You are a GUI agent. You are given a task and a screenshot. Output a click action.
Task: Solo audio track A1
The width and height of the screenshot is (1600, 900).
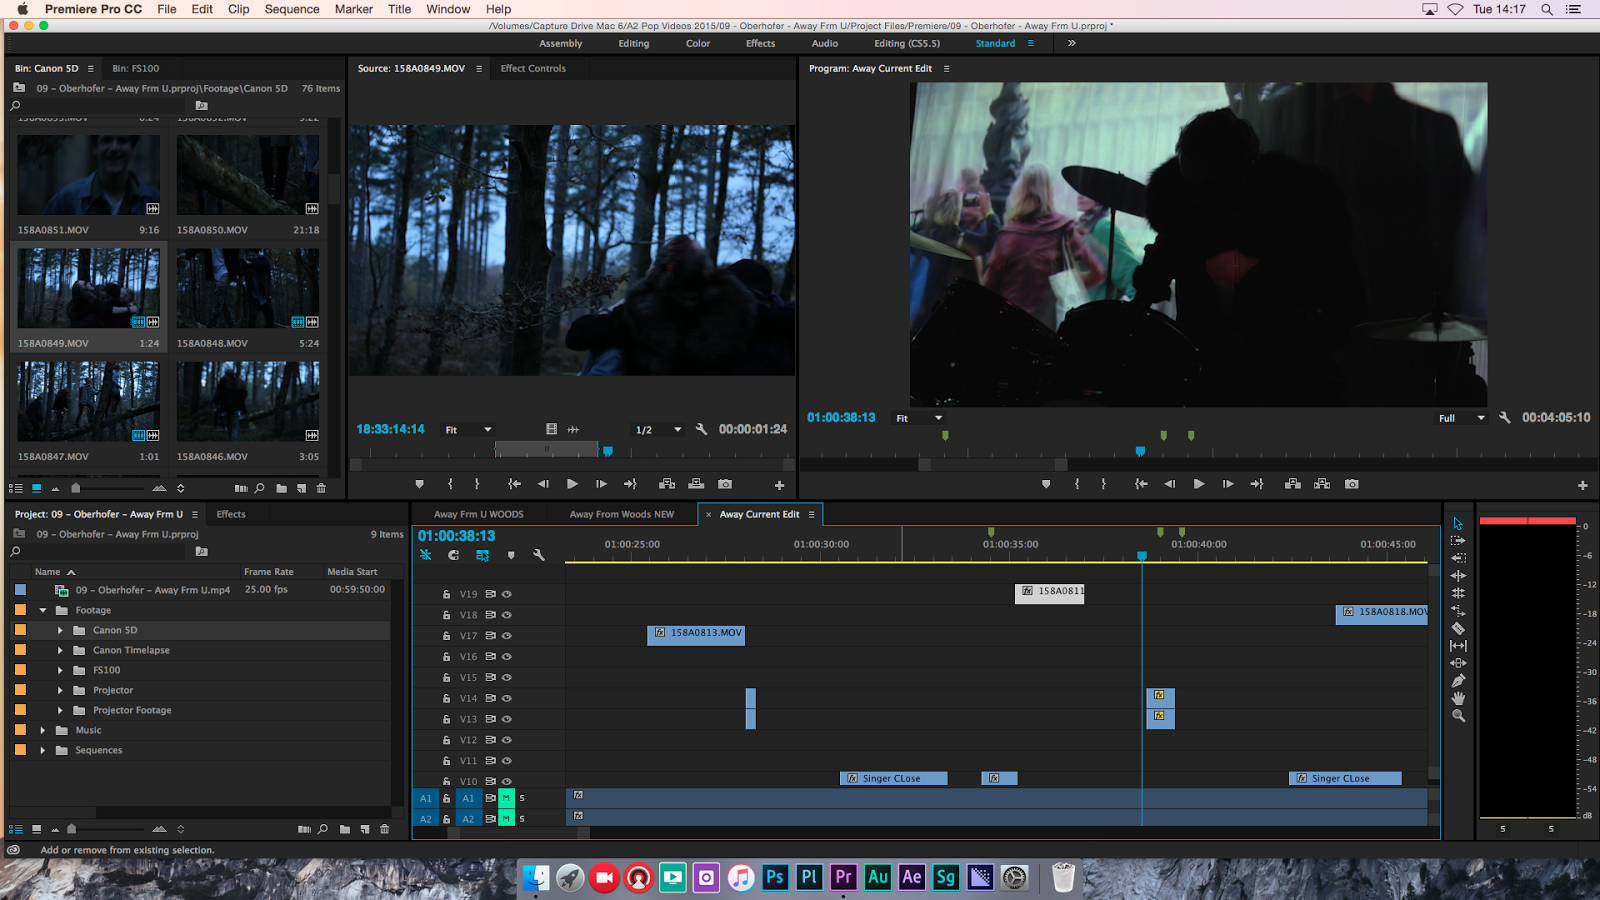(522, 798)
